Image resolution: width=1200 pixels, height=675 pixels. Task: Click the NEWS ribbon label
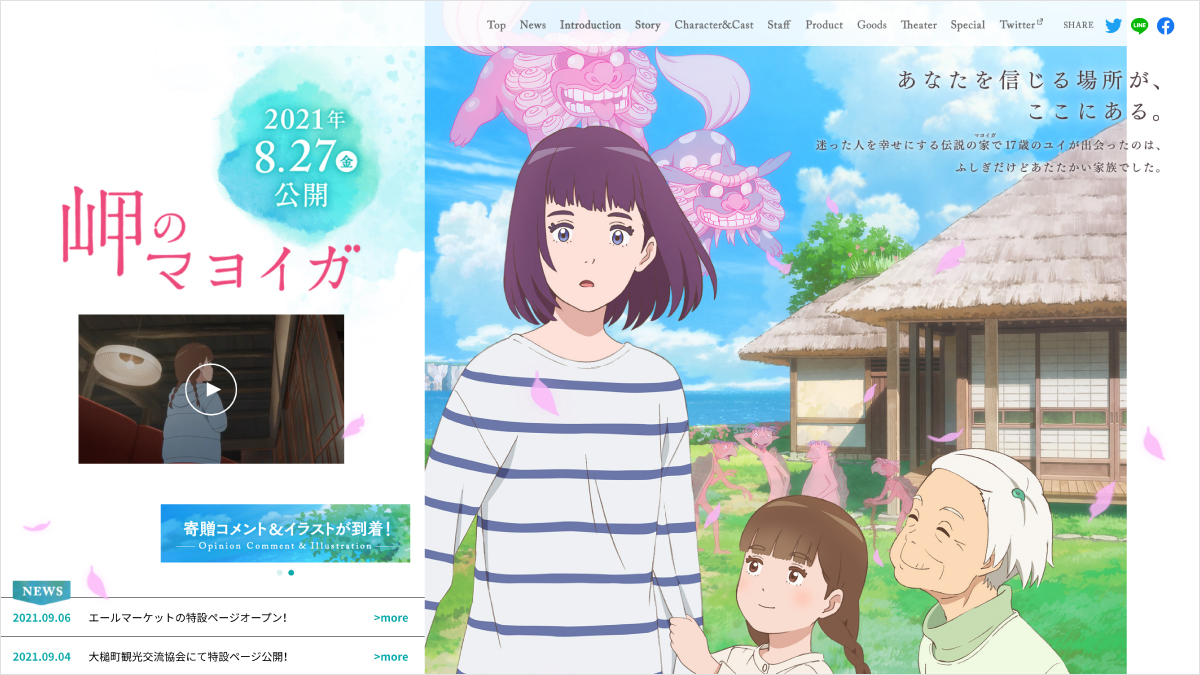click(42, 592)
